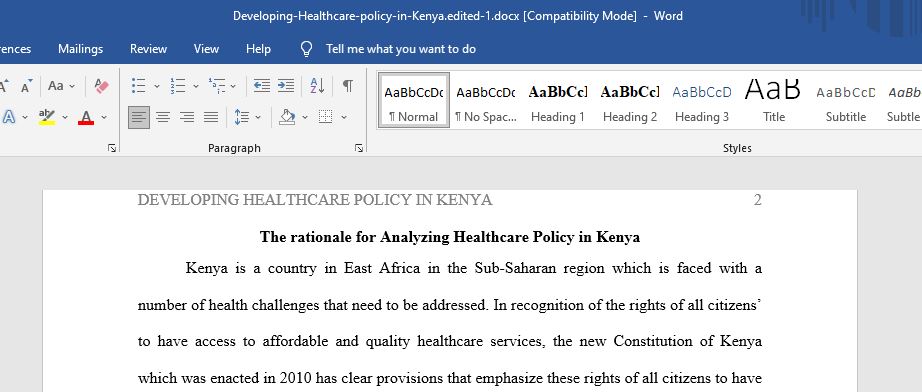The width and height of the screenshot is (922, 392).
Task: Open the Numbering dropdown arrow
Action: [x=196, y=86]
